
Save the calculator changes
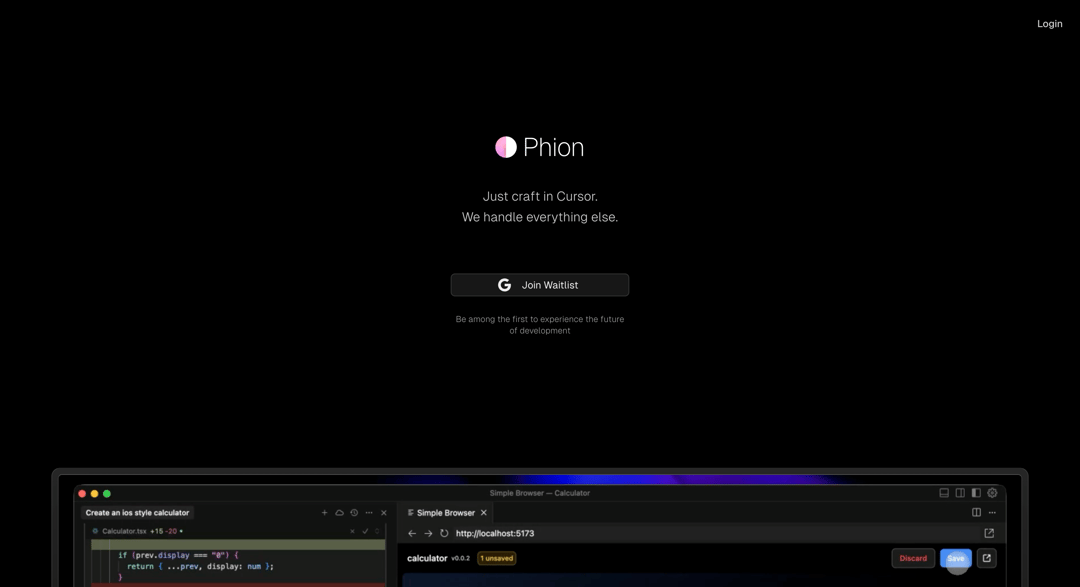(x=955, y=558)
